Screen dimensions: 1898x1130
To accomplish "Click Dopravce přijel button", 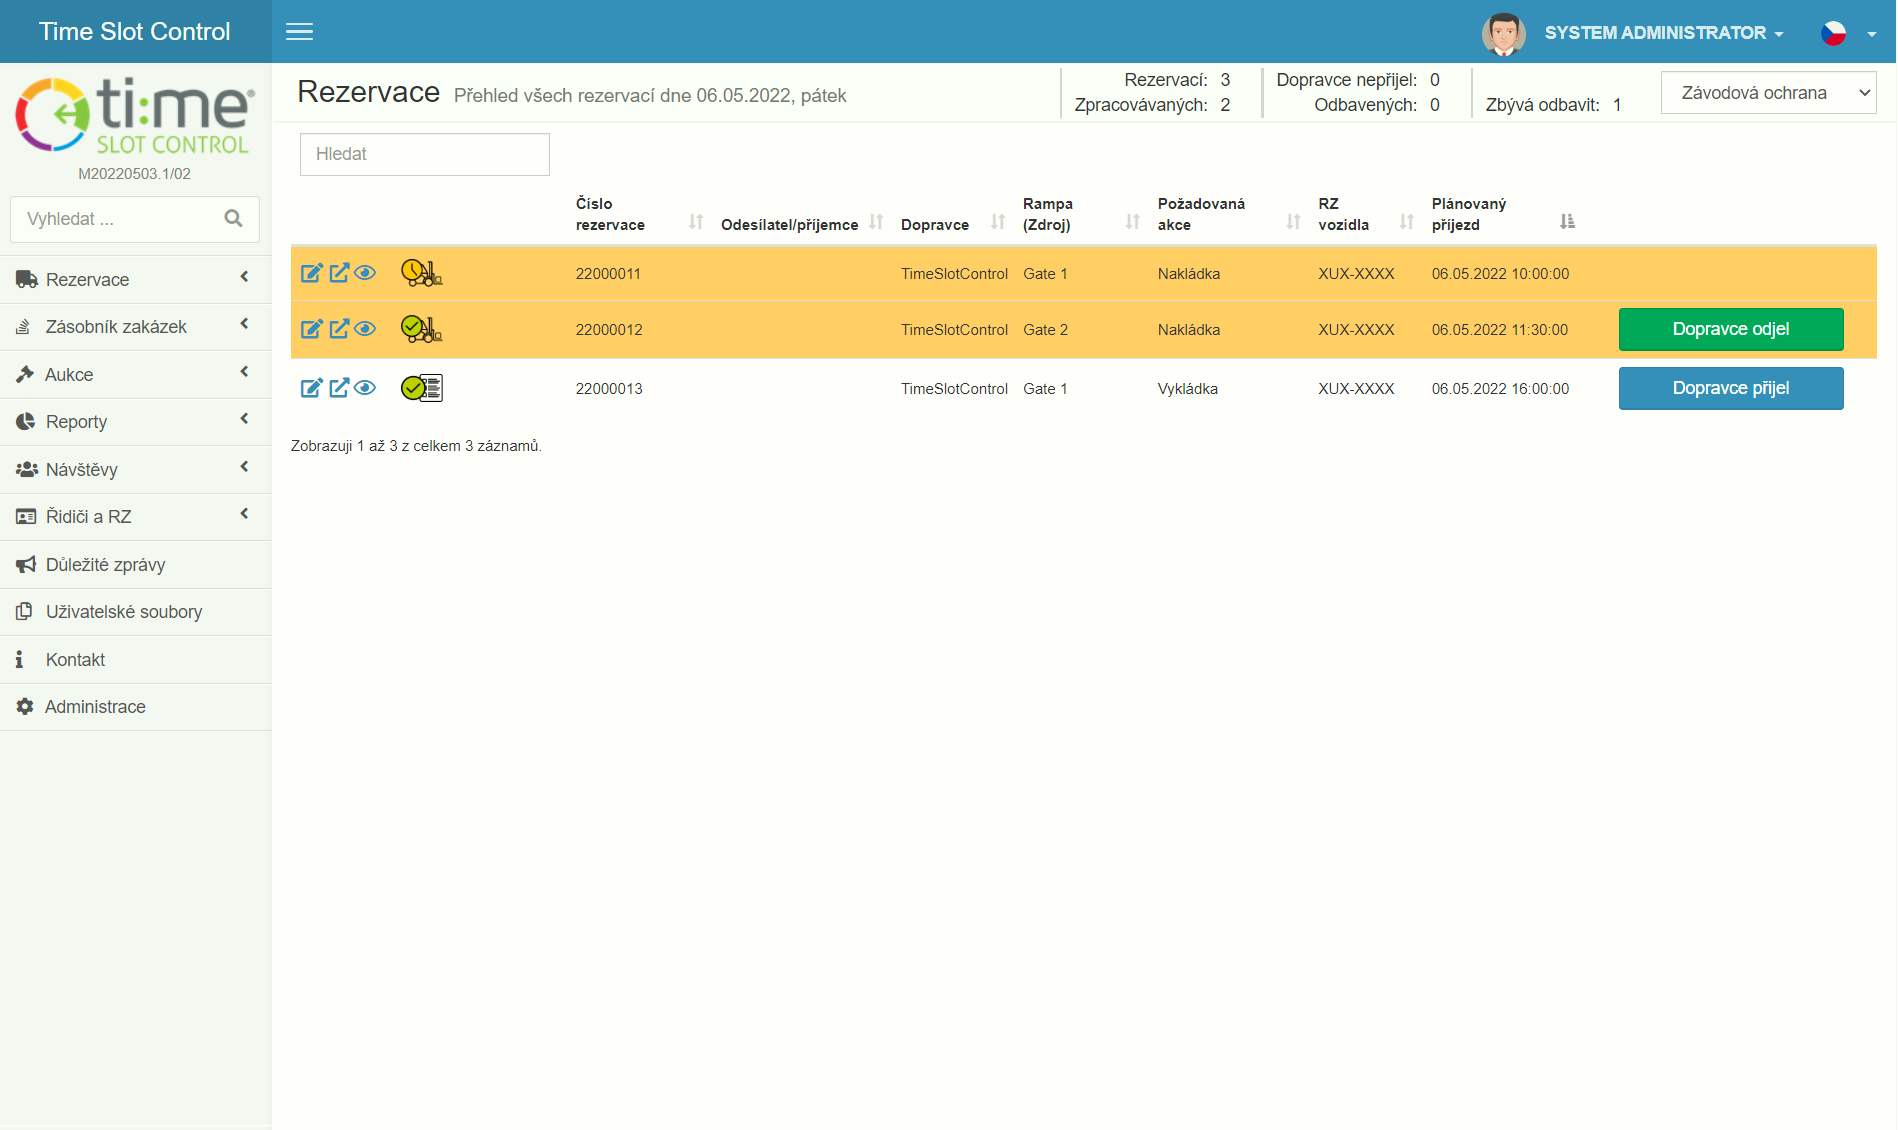I will coord(1730,388).
